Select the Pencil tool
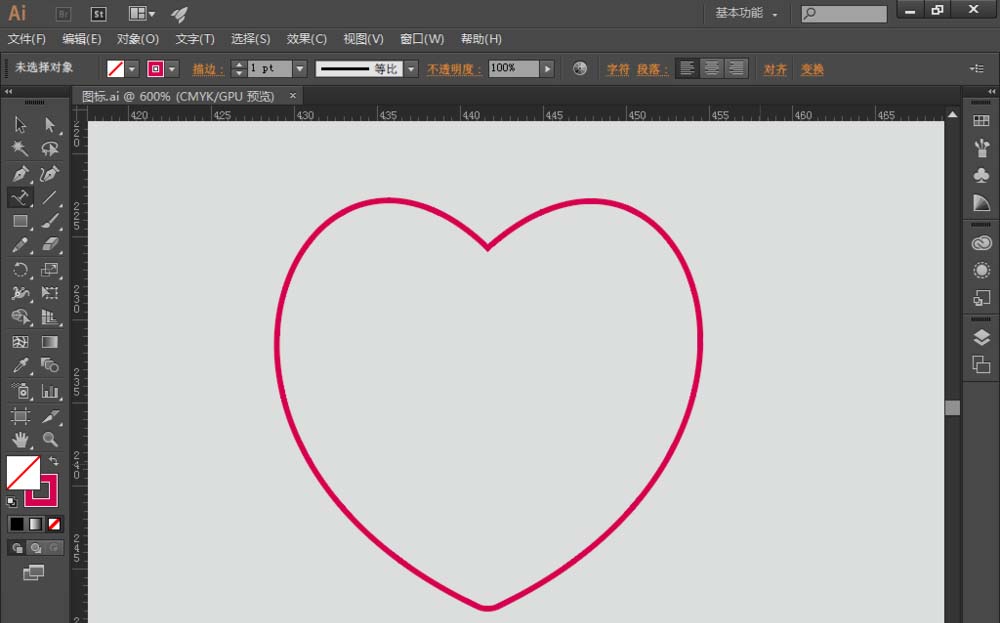Viewport: 1000px width, 623px height. [x=20, y=245]
